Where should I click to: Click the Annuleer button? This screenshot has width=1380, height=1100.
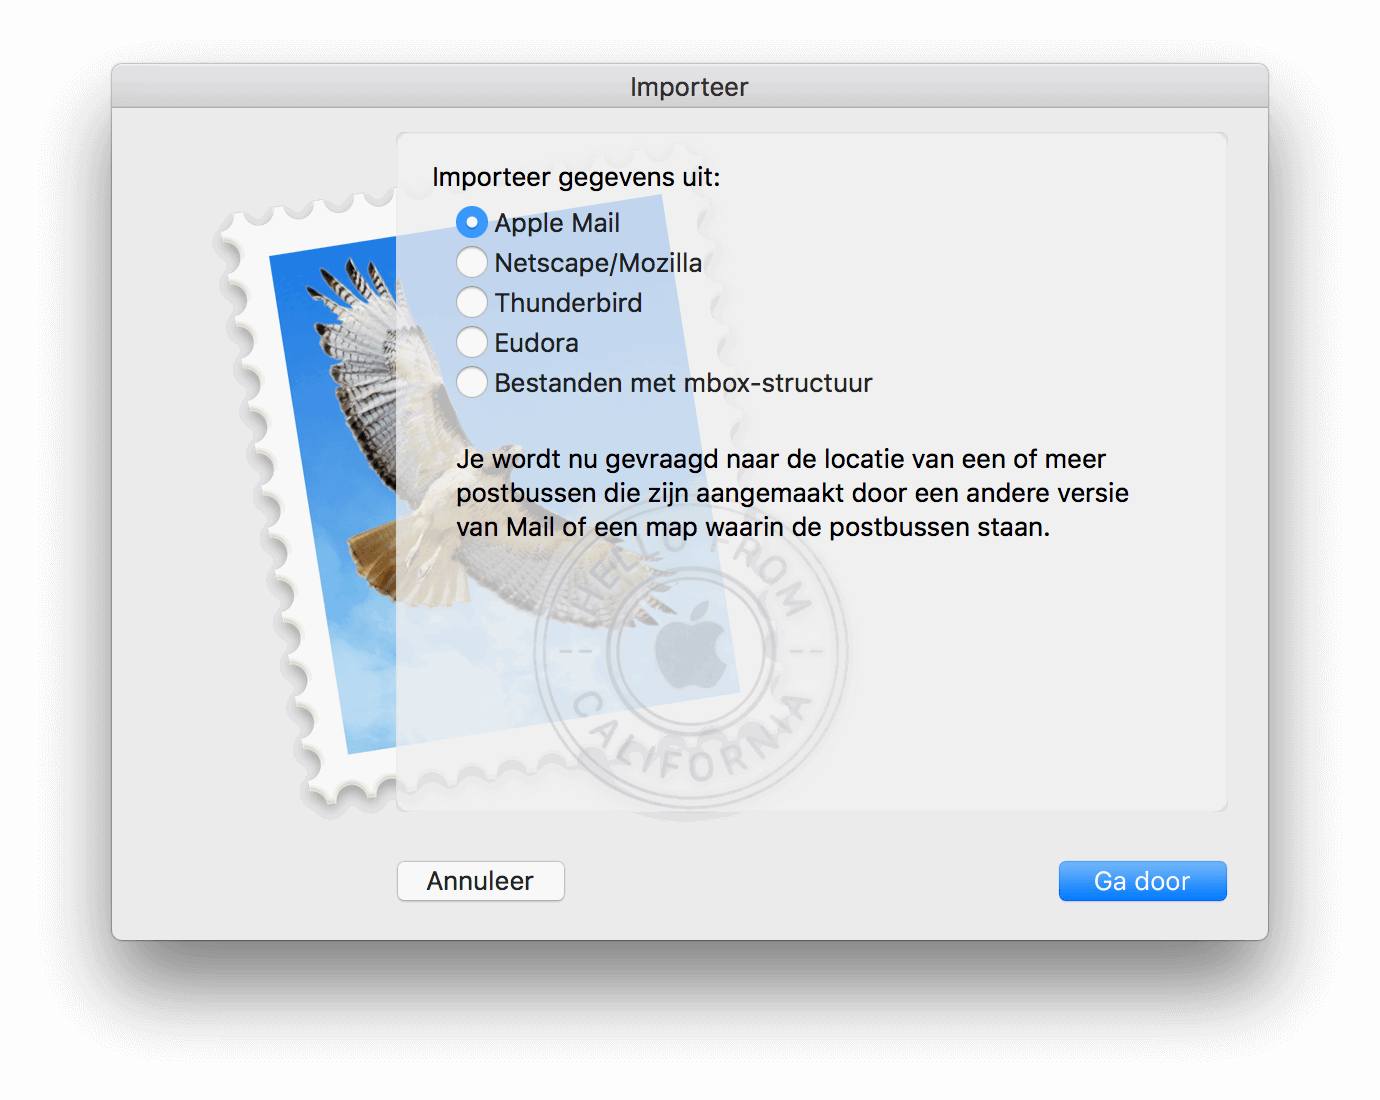(x=481, y=881)
